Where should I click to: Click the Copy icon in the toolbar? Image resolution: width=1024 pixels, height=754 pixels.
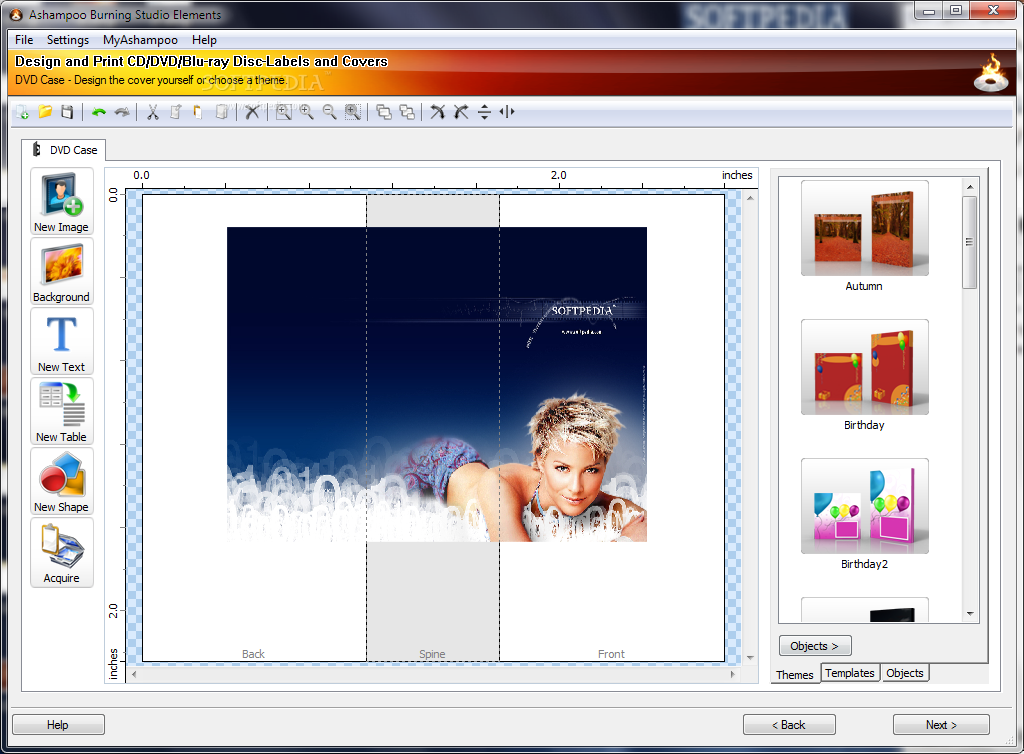[x=175, y=112]
